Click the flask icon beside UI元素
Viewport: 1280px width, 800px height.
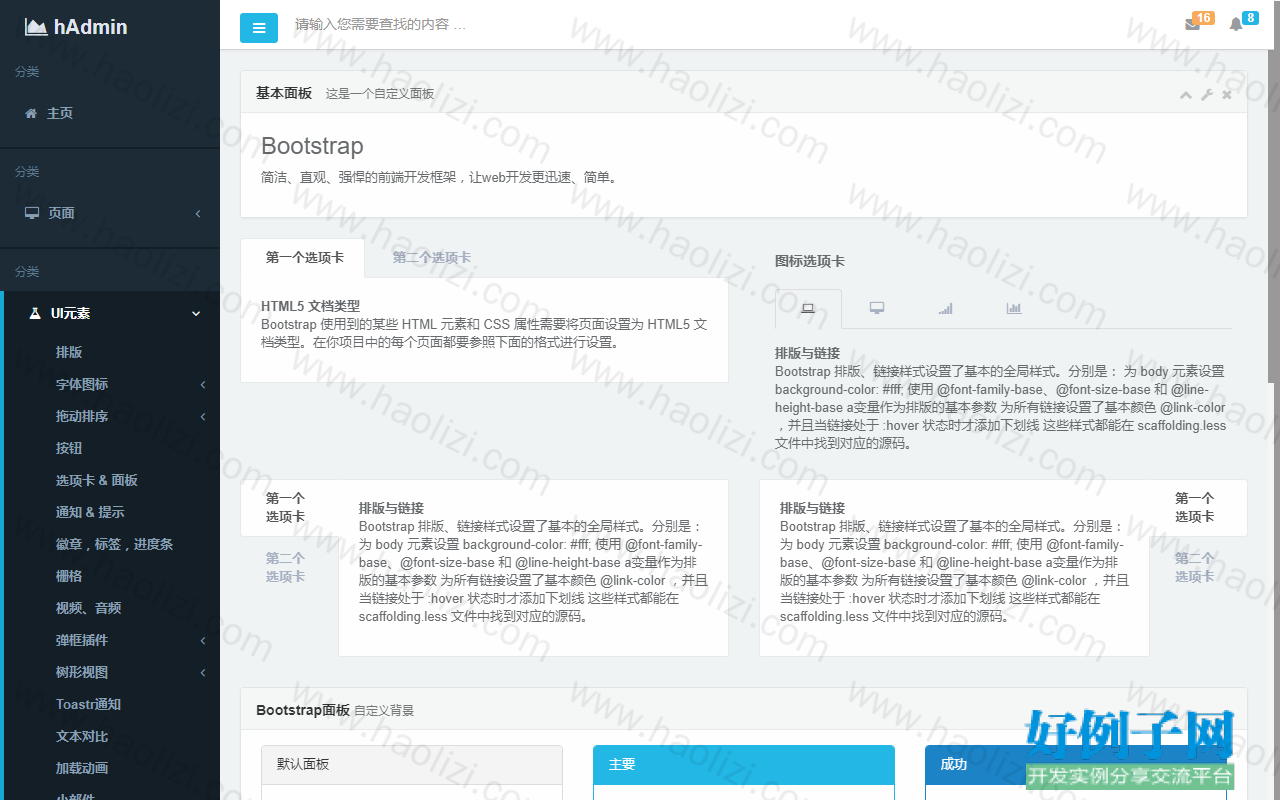tap(35, 313)
